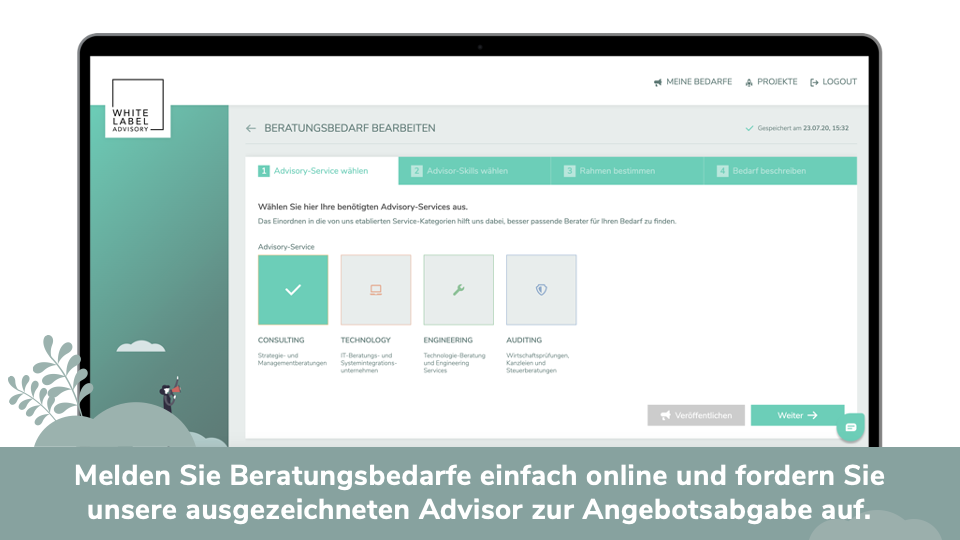Click the wrench icon in Engineering tile
The height and width of the screenshot is (540, 960).
click(458, 290)
